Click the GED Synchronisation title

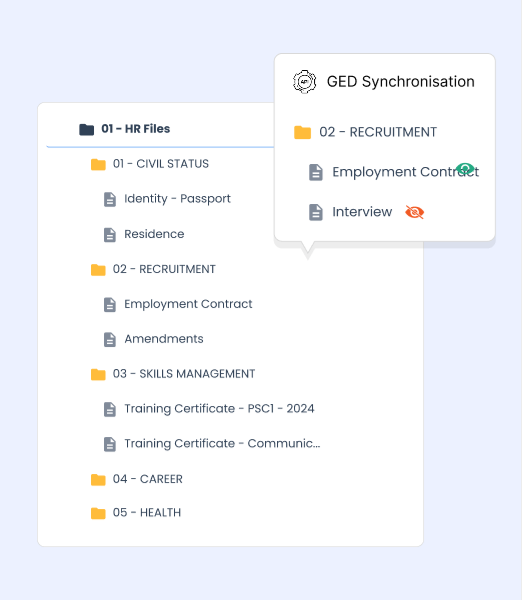[x=400, y=82]
